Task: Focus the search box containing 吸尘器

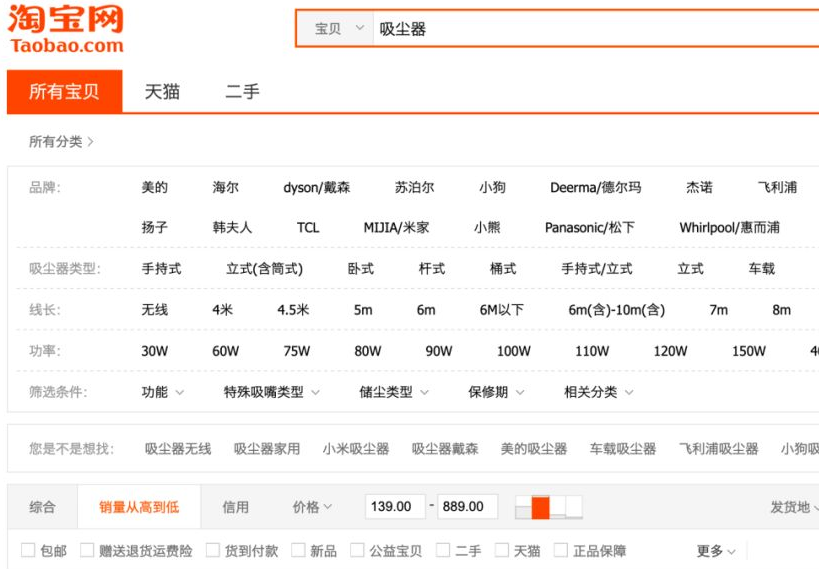Action: pyautogui.click(x=595, y=28)
